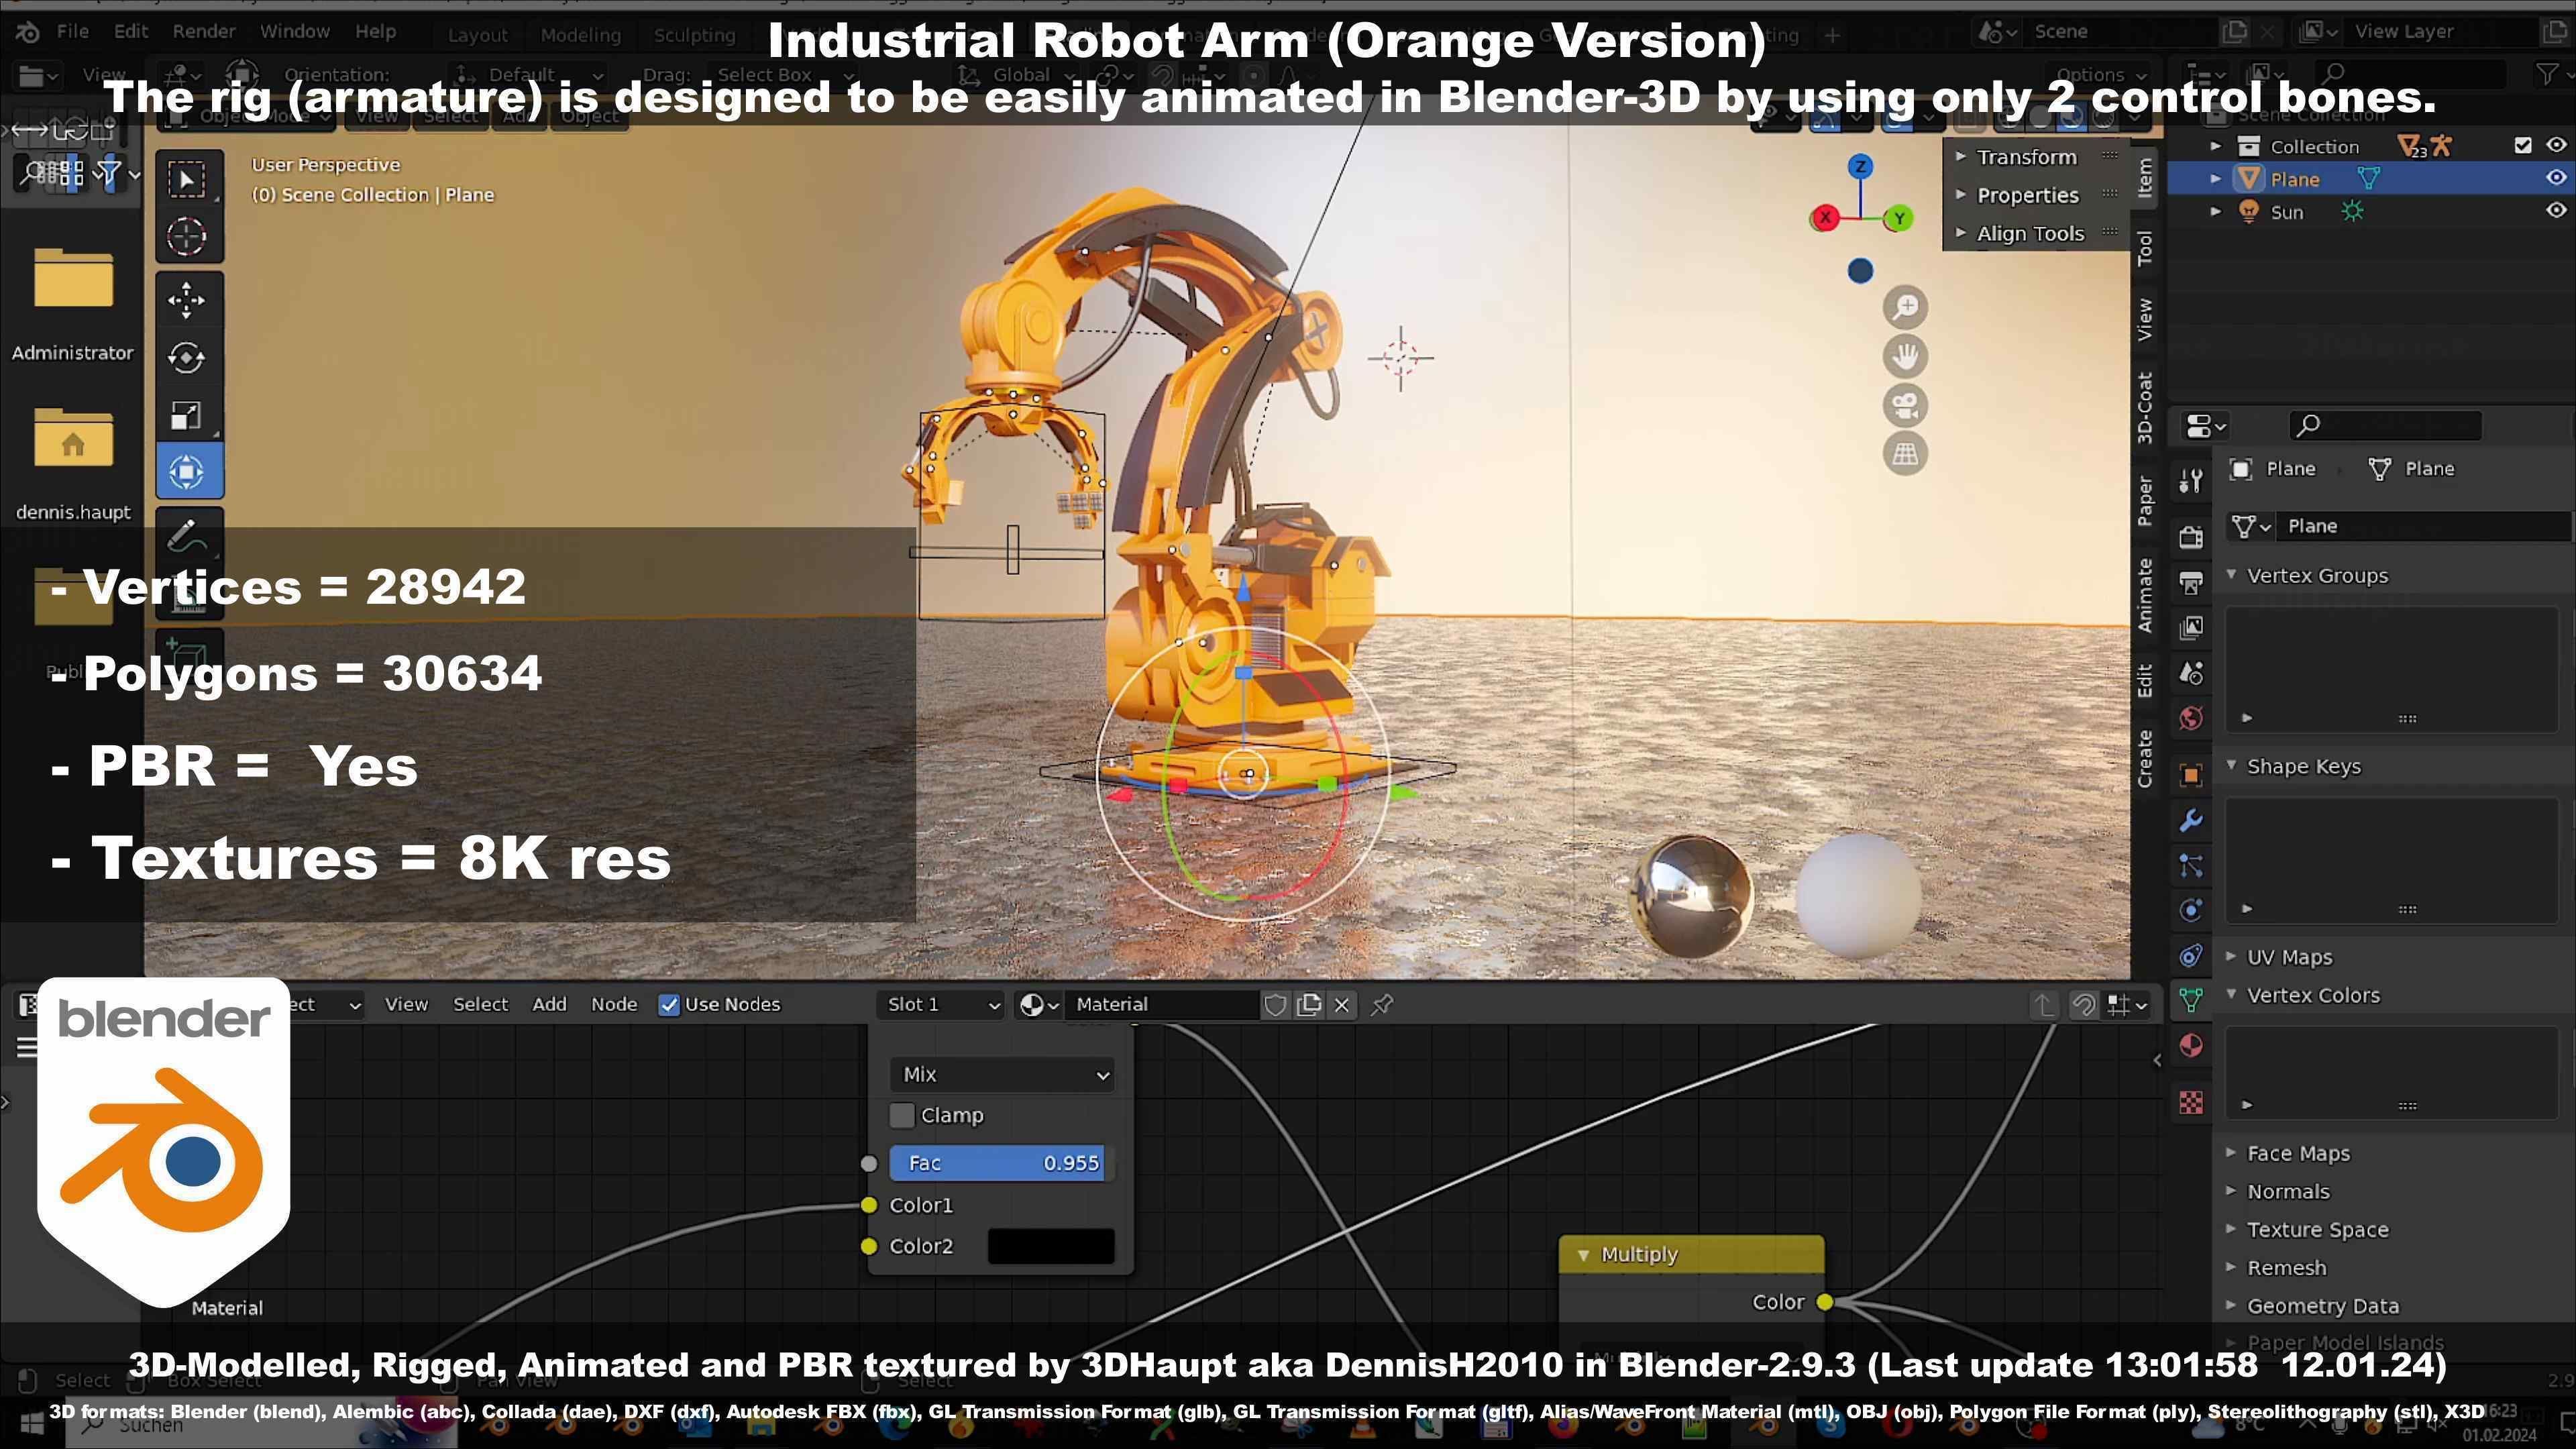Image resolution: width=2576 pixels, height=1449 pixels.
Task: Expand the Face Maps panel
Action: point(2297,1154)
